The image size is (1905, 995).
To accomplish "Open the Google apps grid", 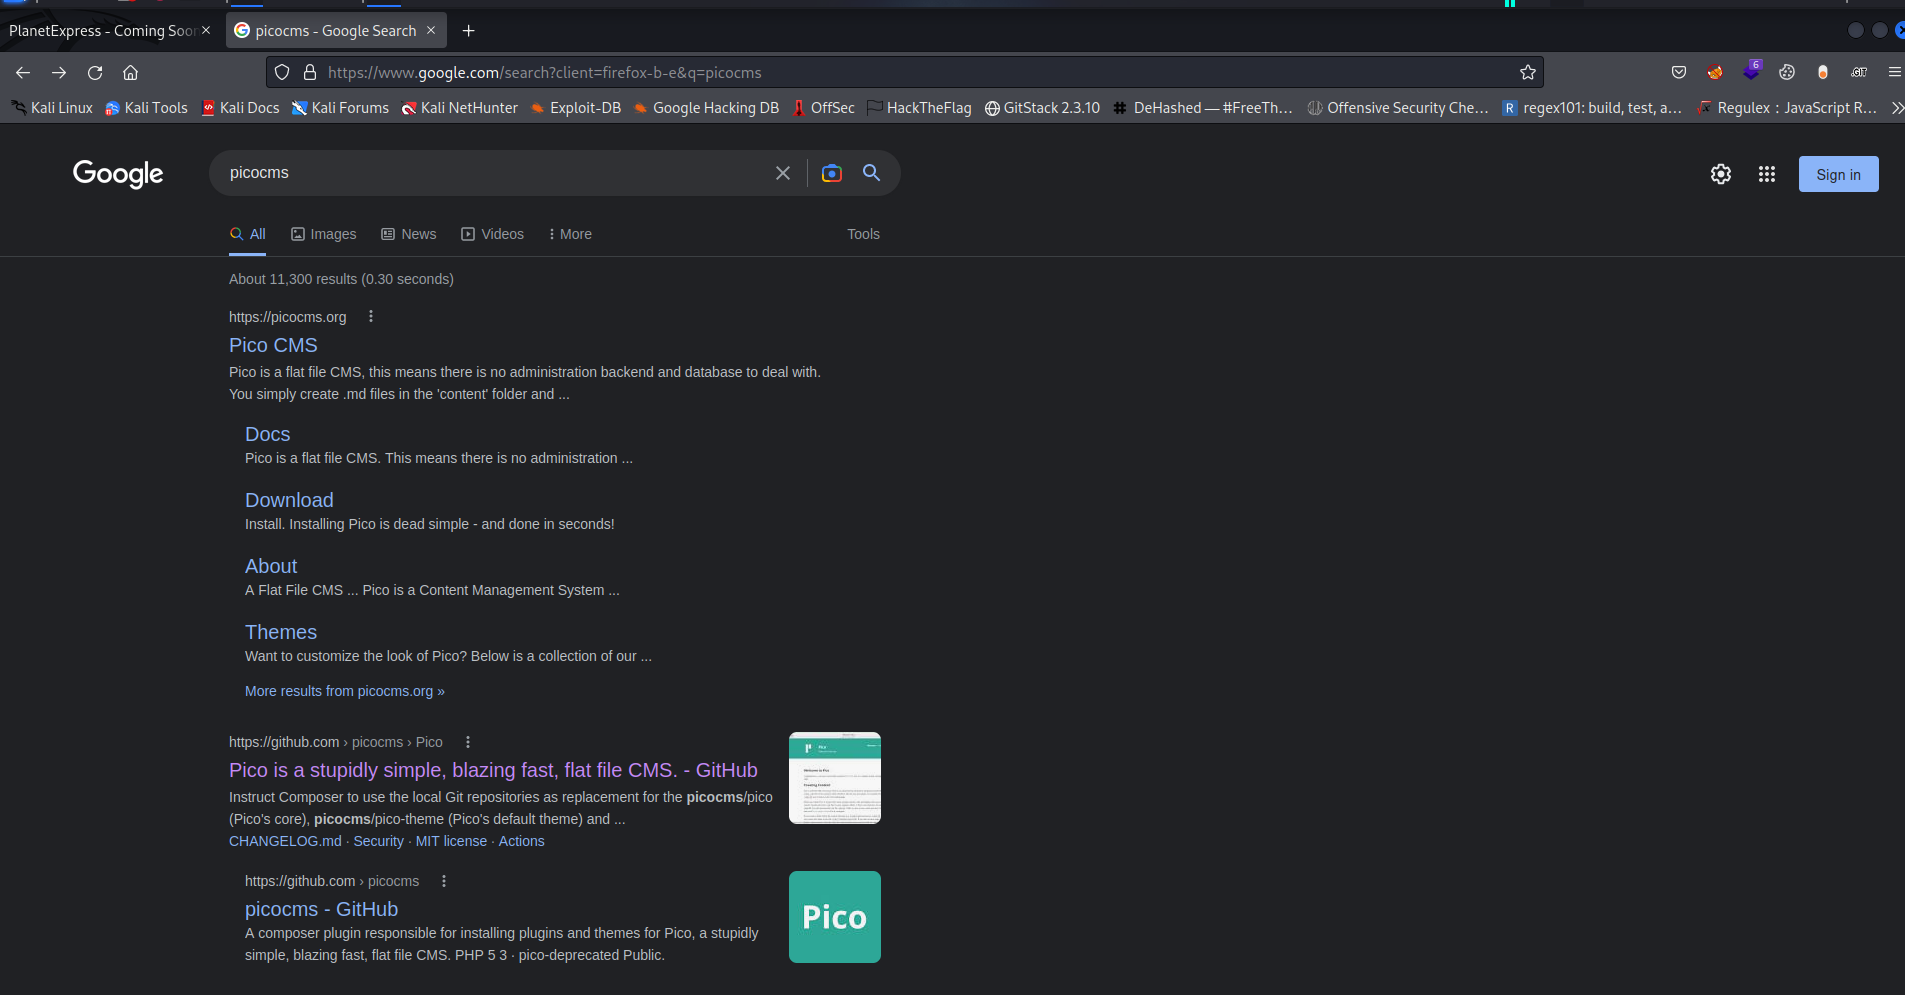I will click(x=1767, y=174).
